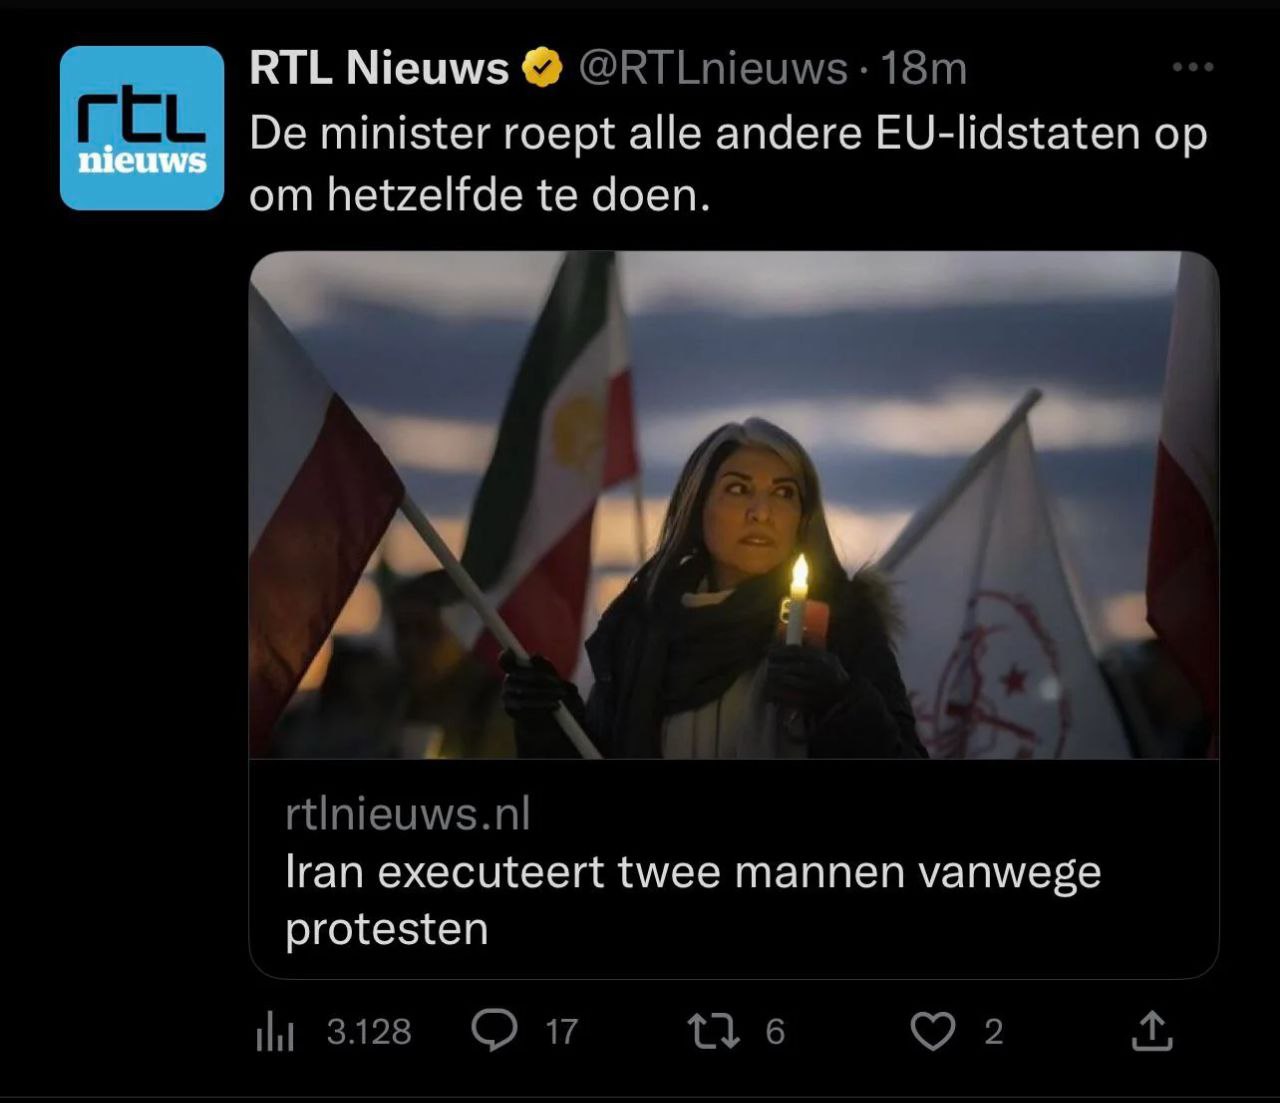This screenshot has width=1280, height=1103.
Task: Like the tweet with the heart icon
Action: click(933, 1031)
